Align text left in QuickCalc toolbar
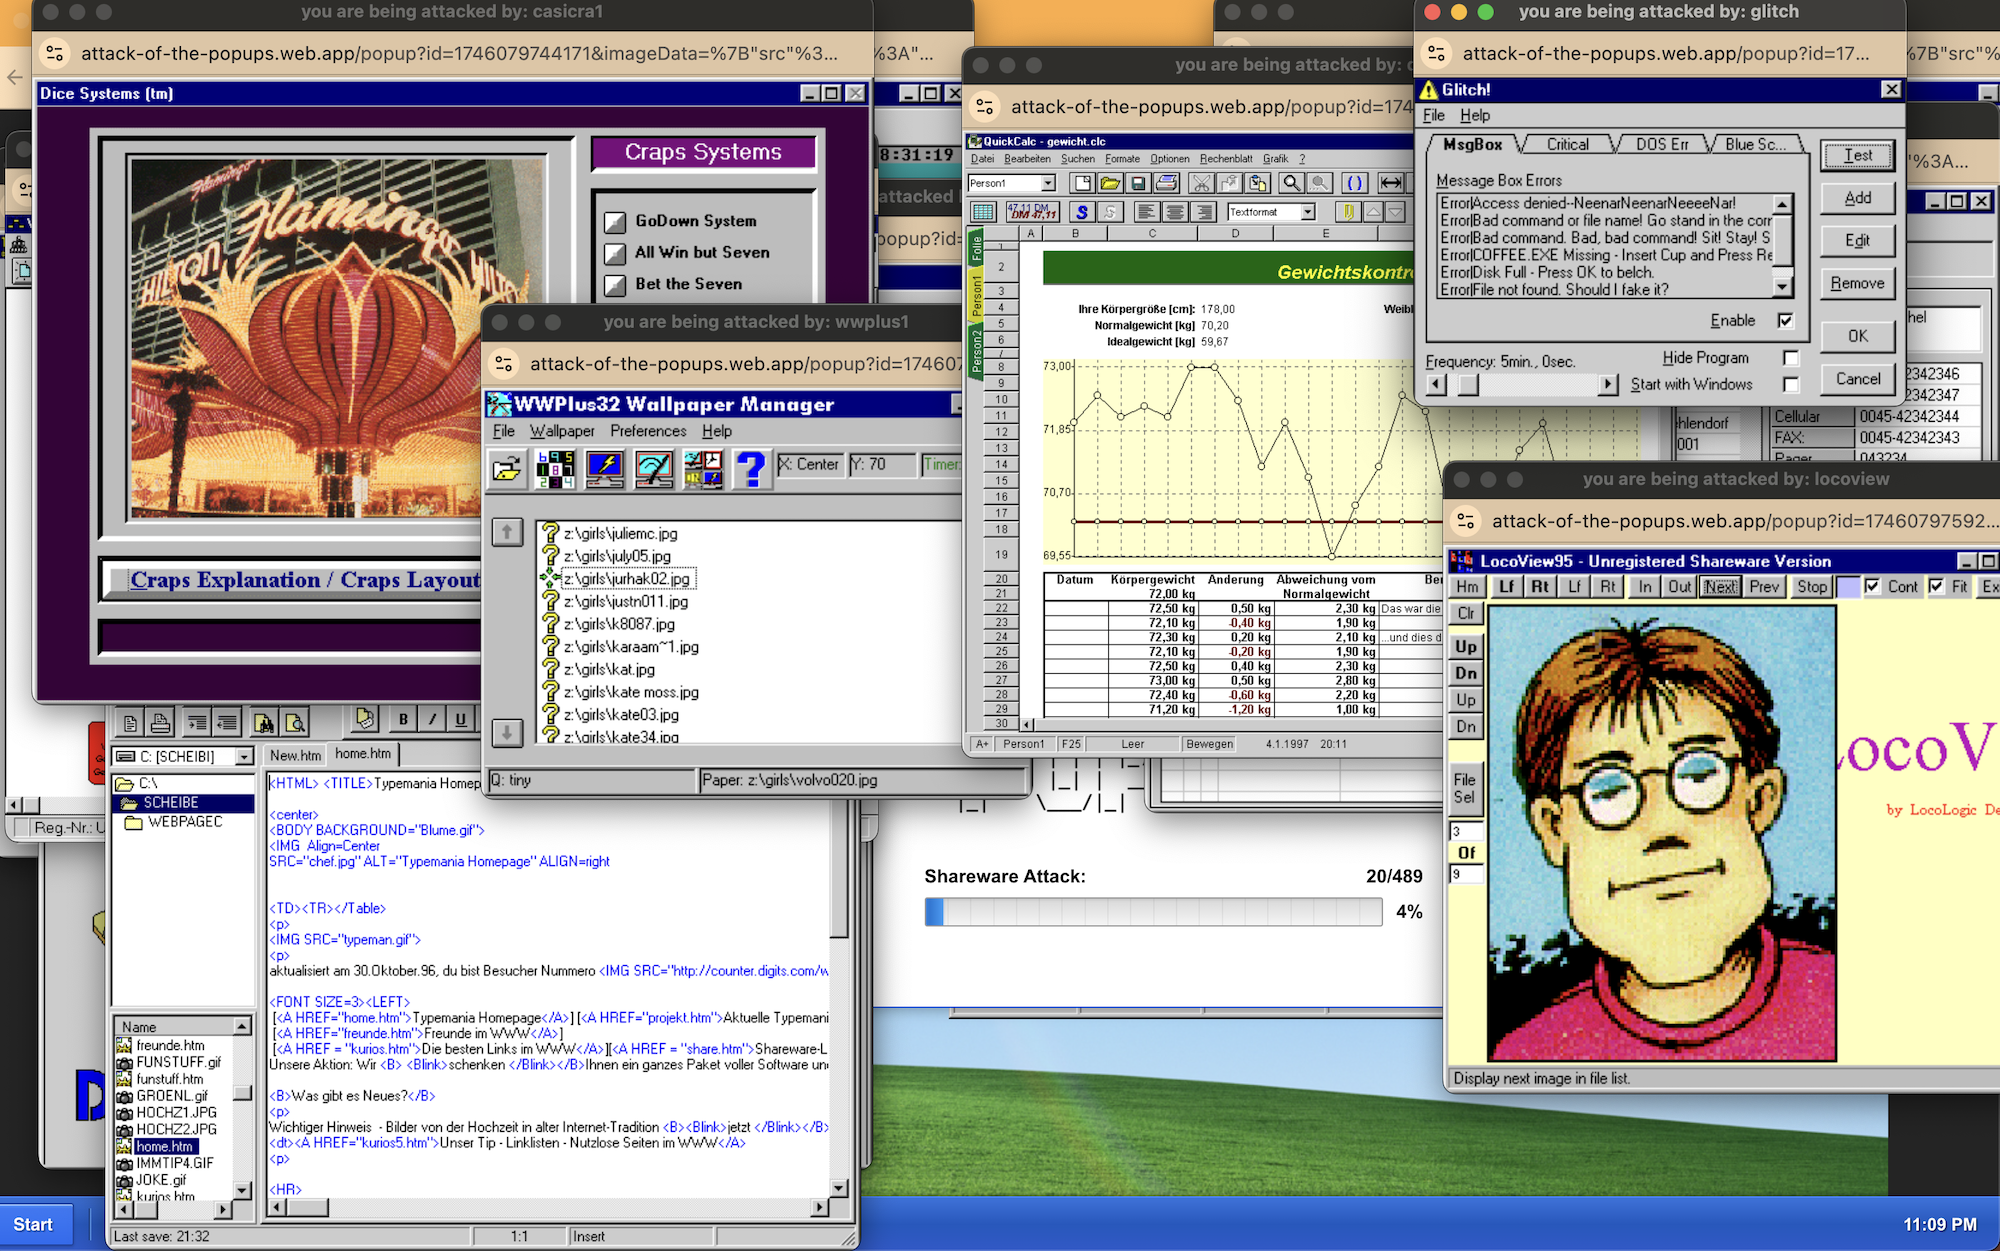The image size is (2000, 1251). click(1146, 212)
